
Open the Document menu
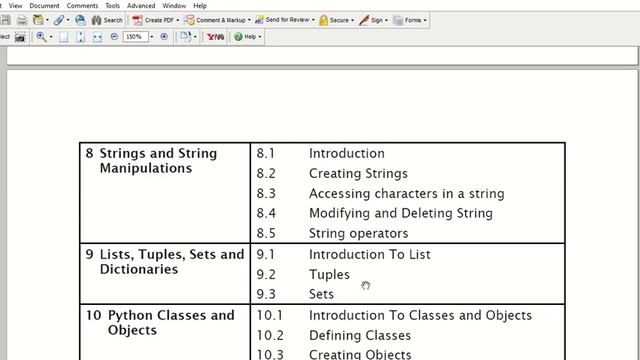(x=44, y=6)
